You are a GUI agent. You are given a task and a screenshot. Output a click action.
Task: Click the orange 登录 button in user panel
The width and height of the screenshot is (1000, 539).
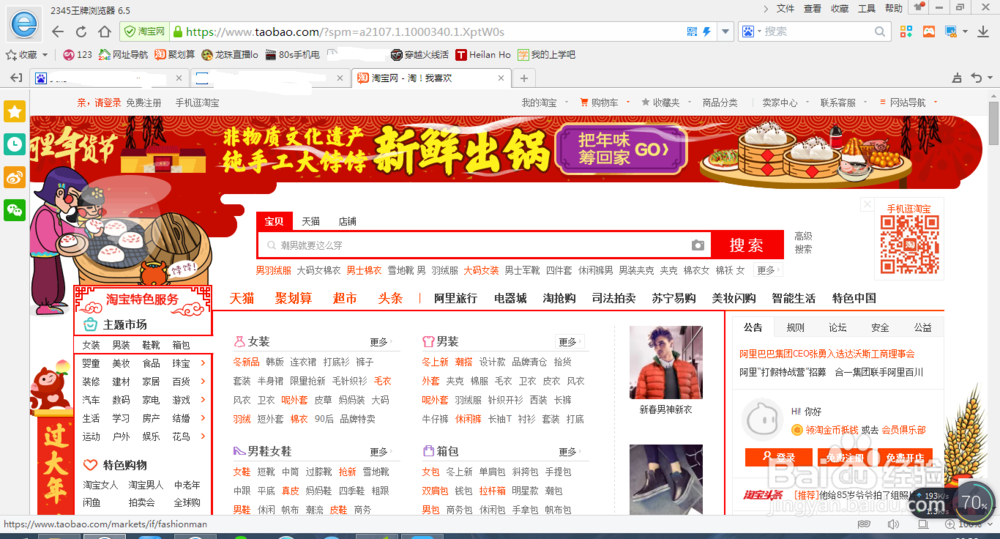click(779, 457)
